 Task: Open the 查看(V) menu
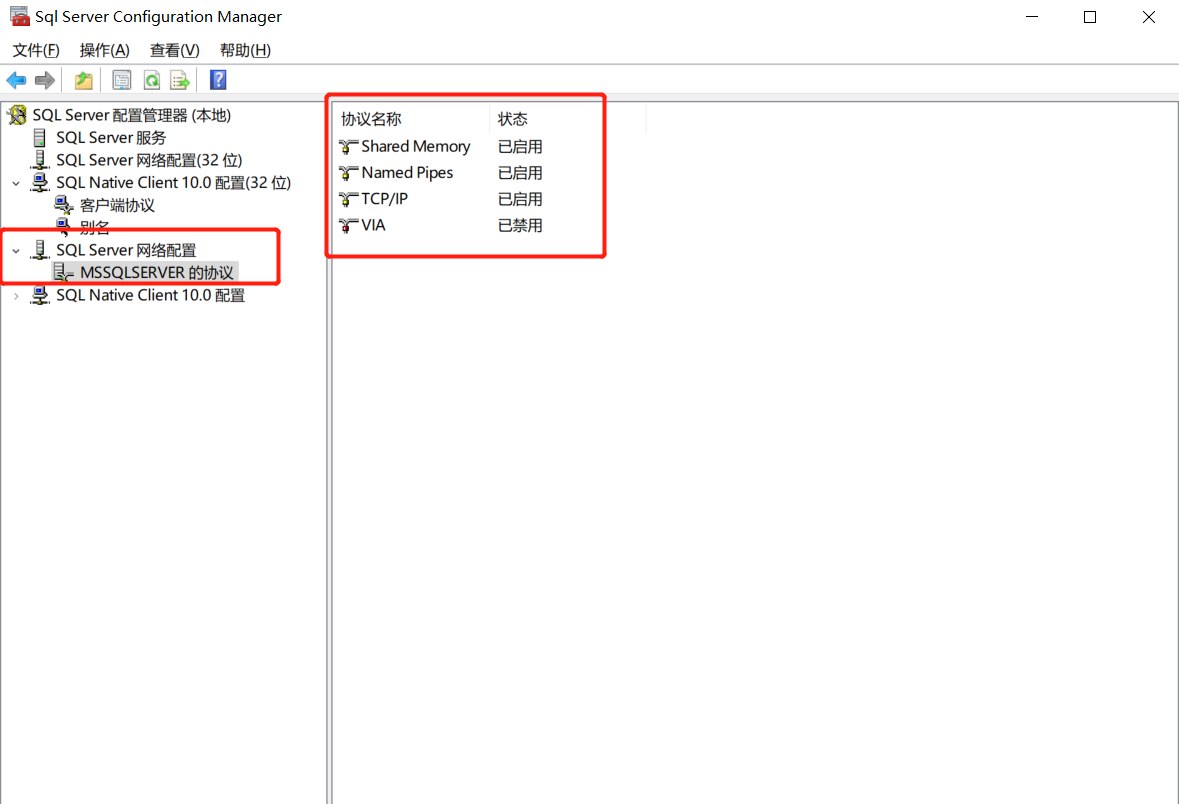[x=174, y=50]
